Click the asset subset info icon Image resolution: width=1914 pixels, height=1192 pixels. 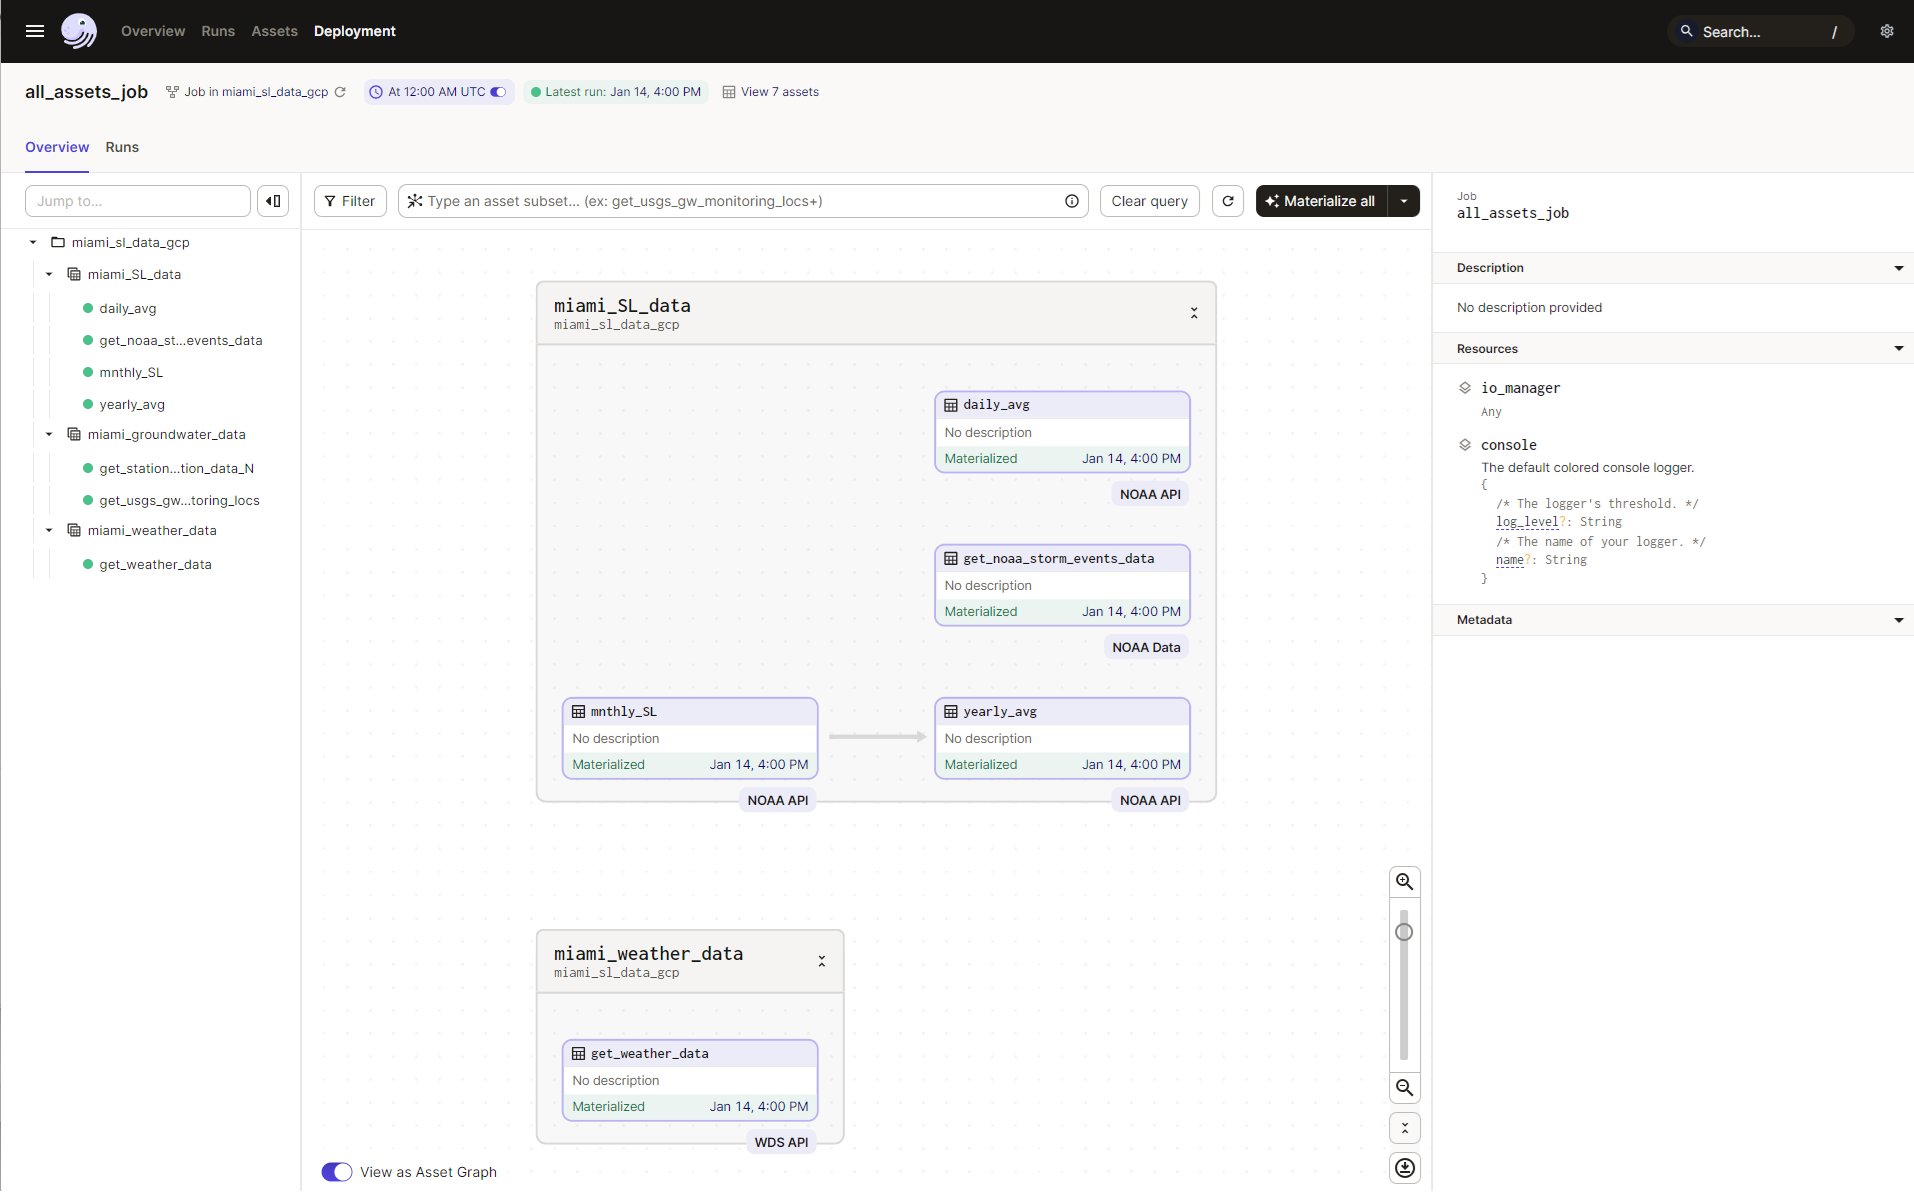tap(1072, 201)
